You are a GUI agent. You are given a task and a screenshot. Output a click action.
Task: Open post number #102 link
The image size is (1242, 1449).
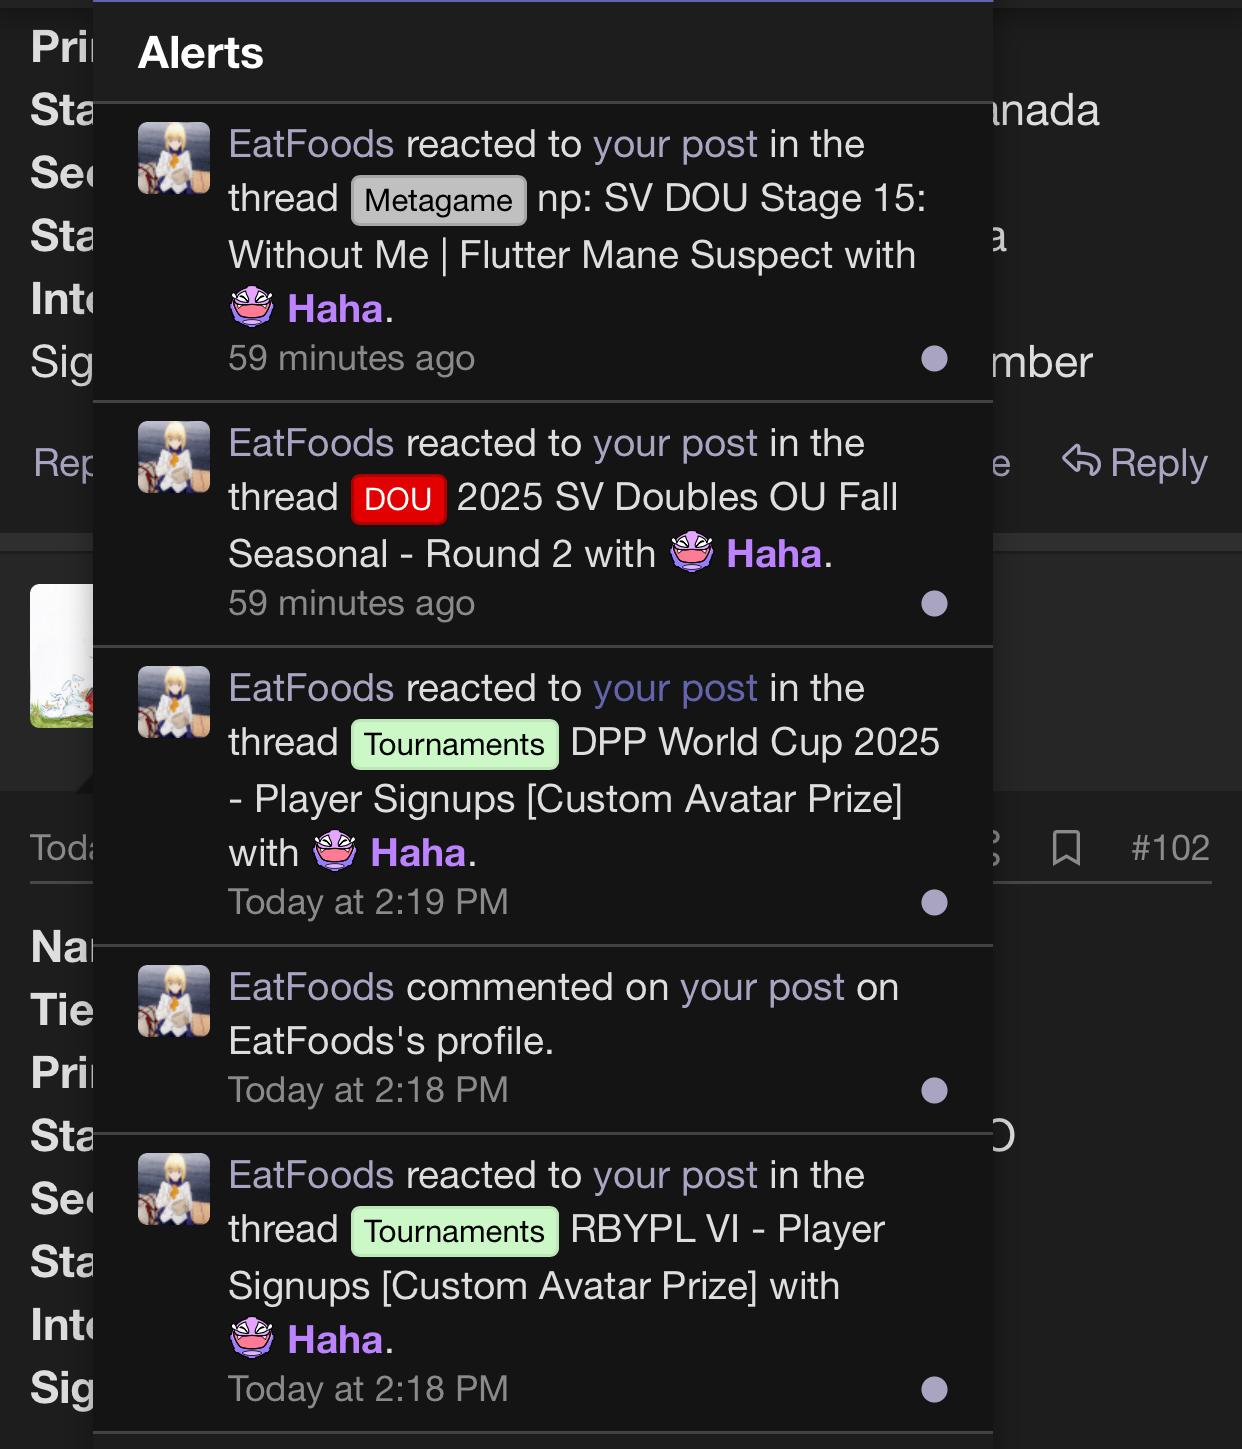[x=1170, y=848]
